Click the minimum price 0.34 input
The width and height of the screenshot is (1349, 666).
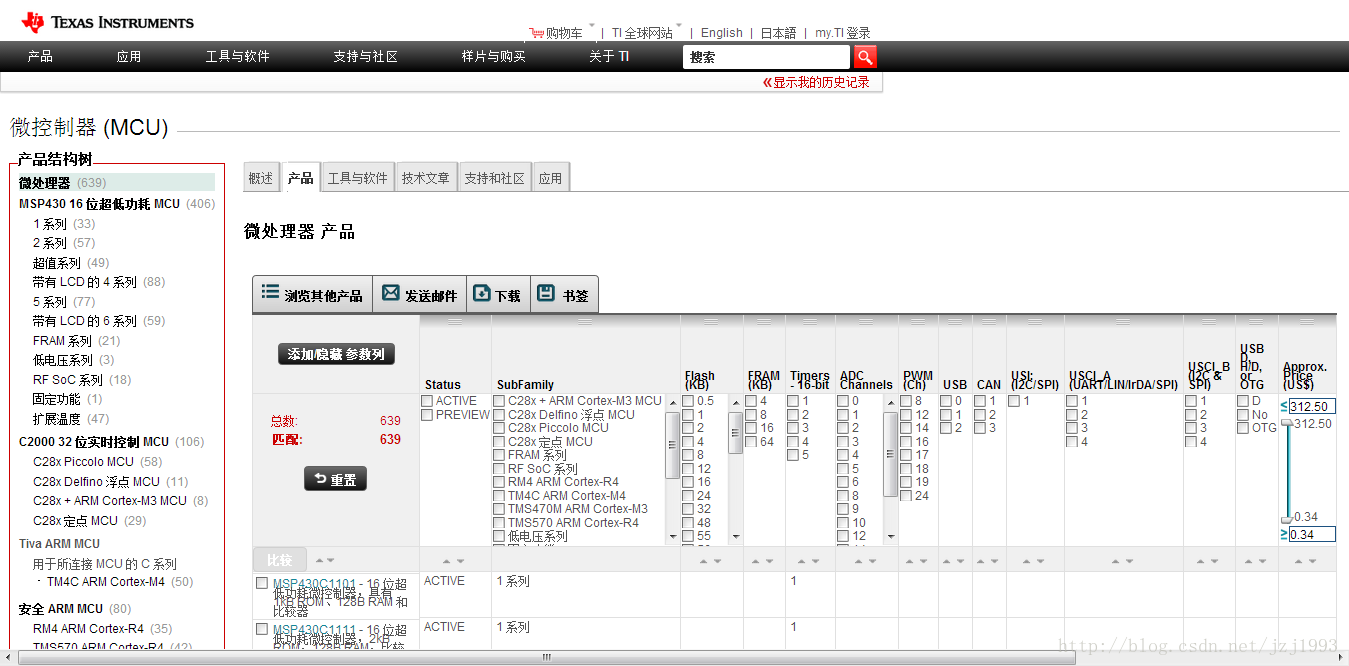pos(1312,534)
